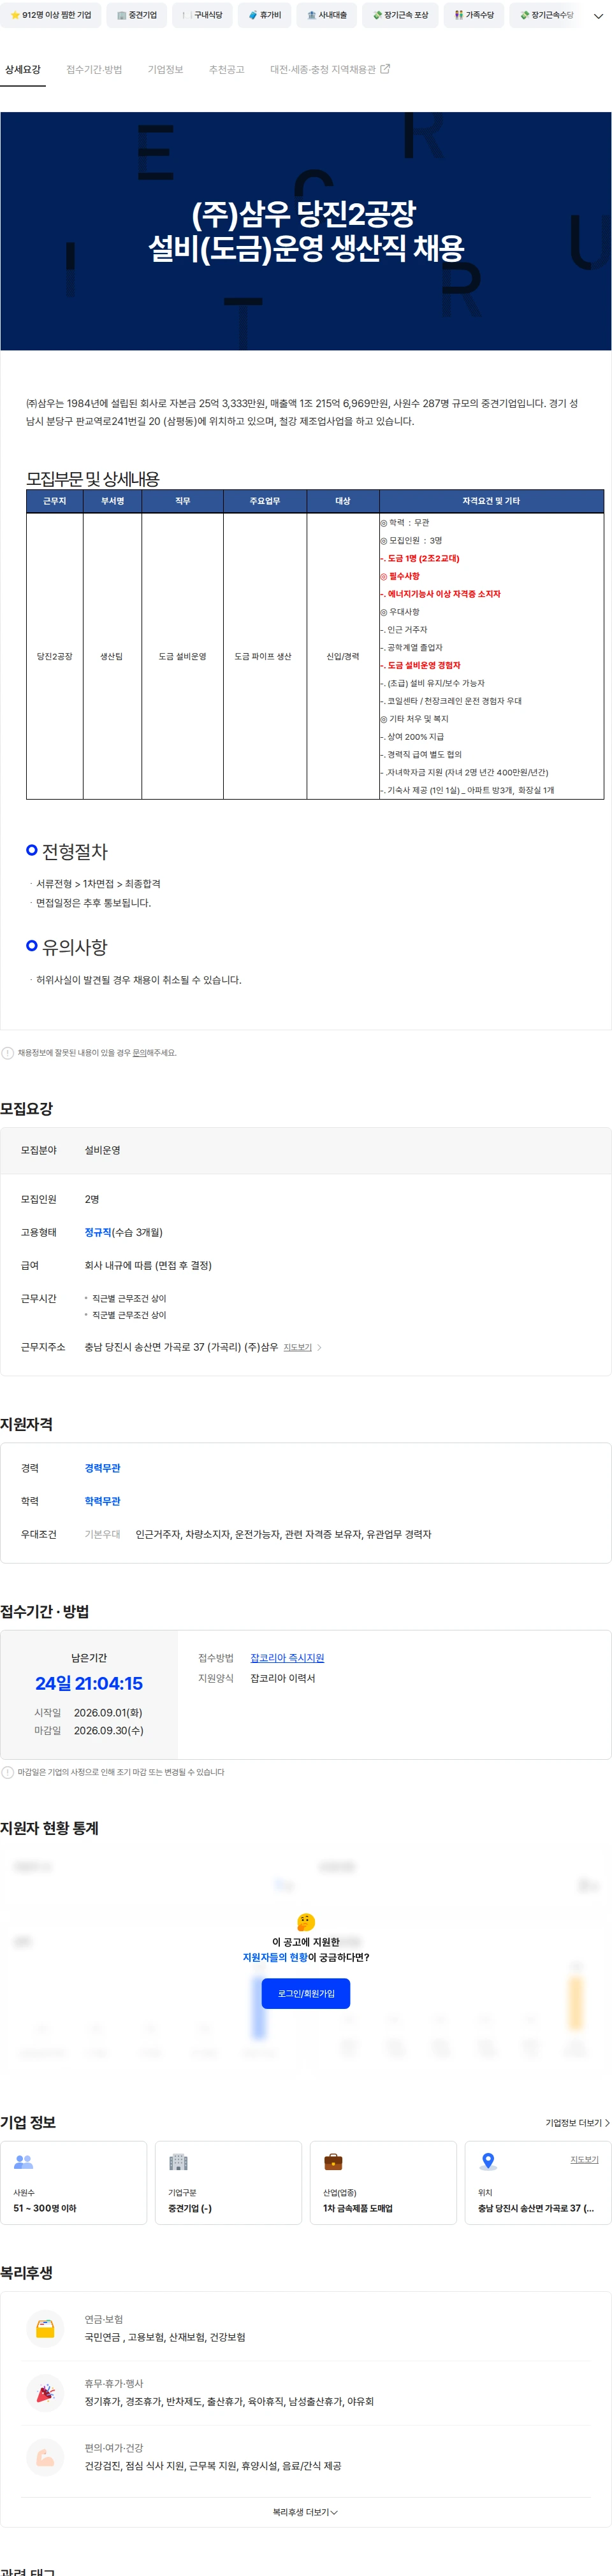This screenshot has width=612, height=2576.
Task: Click the employees icon on 사원수 card
Action: [x=23, y=2162]
